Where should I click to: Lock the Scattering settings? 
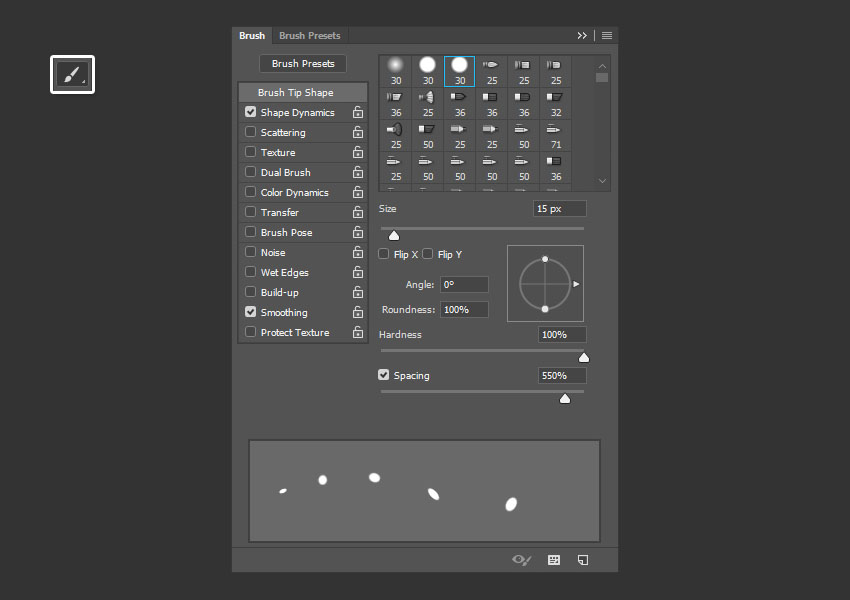358,132
